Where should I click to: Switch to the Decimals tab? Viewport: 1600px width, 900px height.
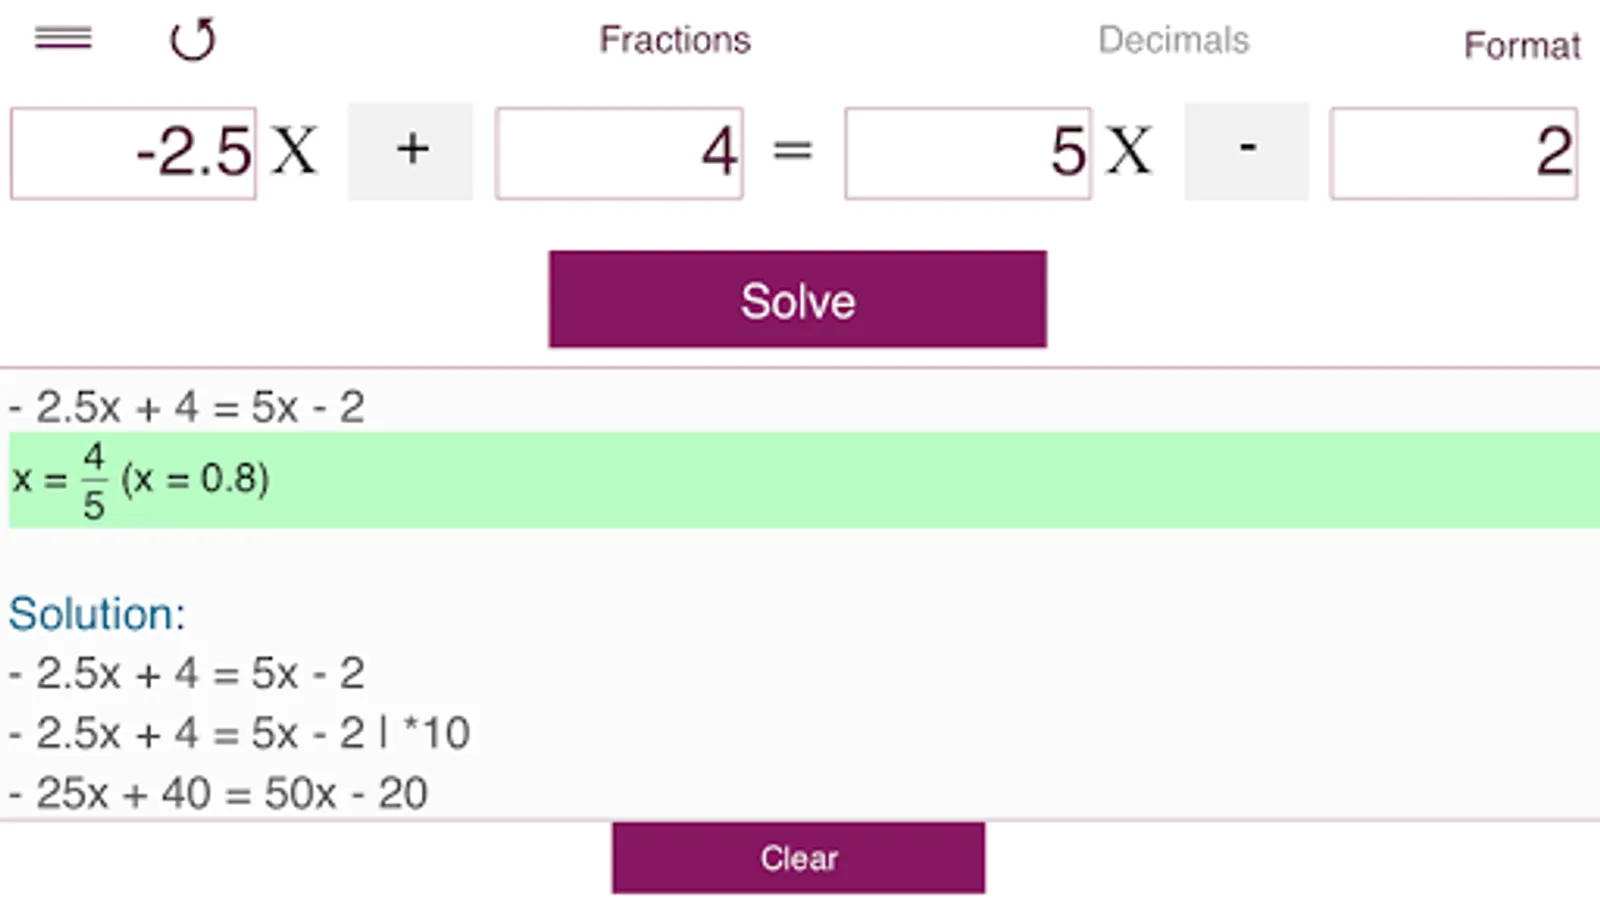tap(1173, 40)
